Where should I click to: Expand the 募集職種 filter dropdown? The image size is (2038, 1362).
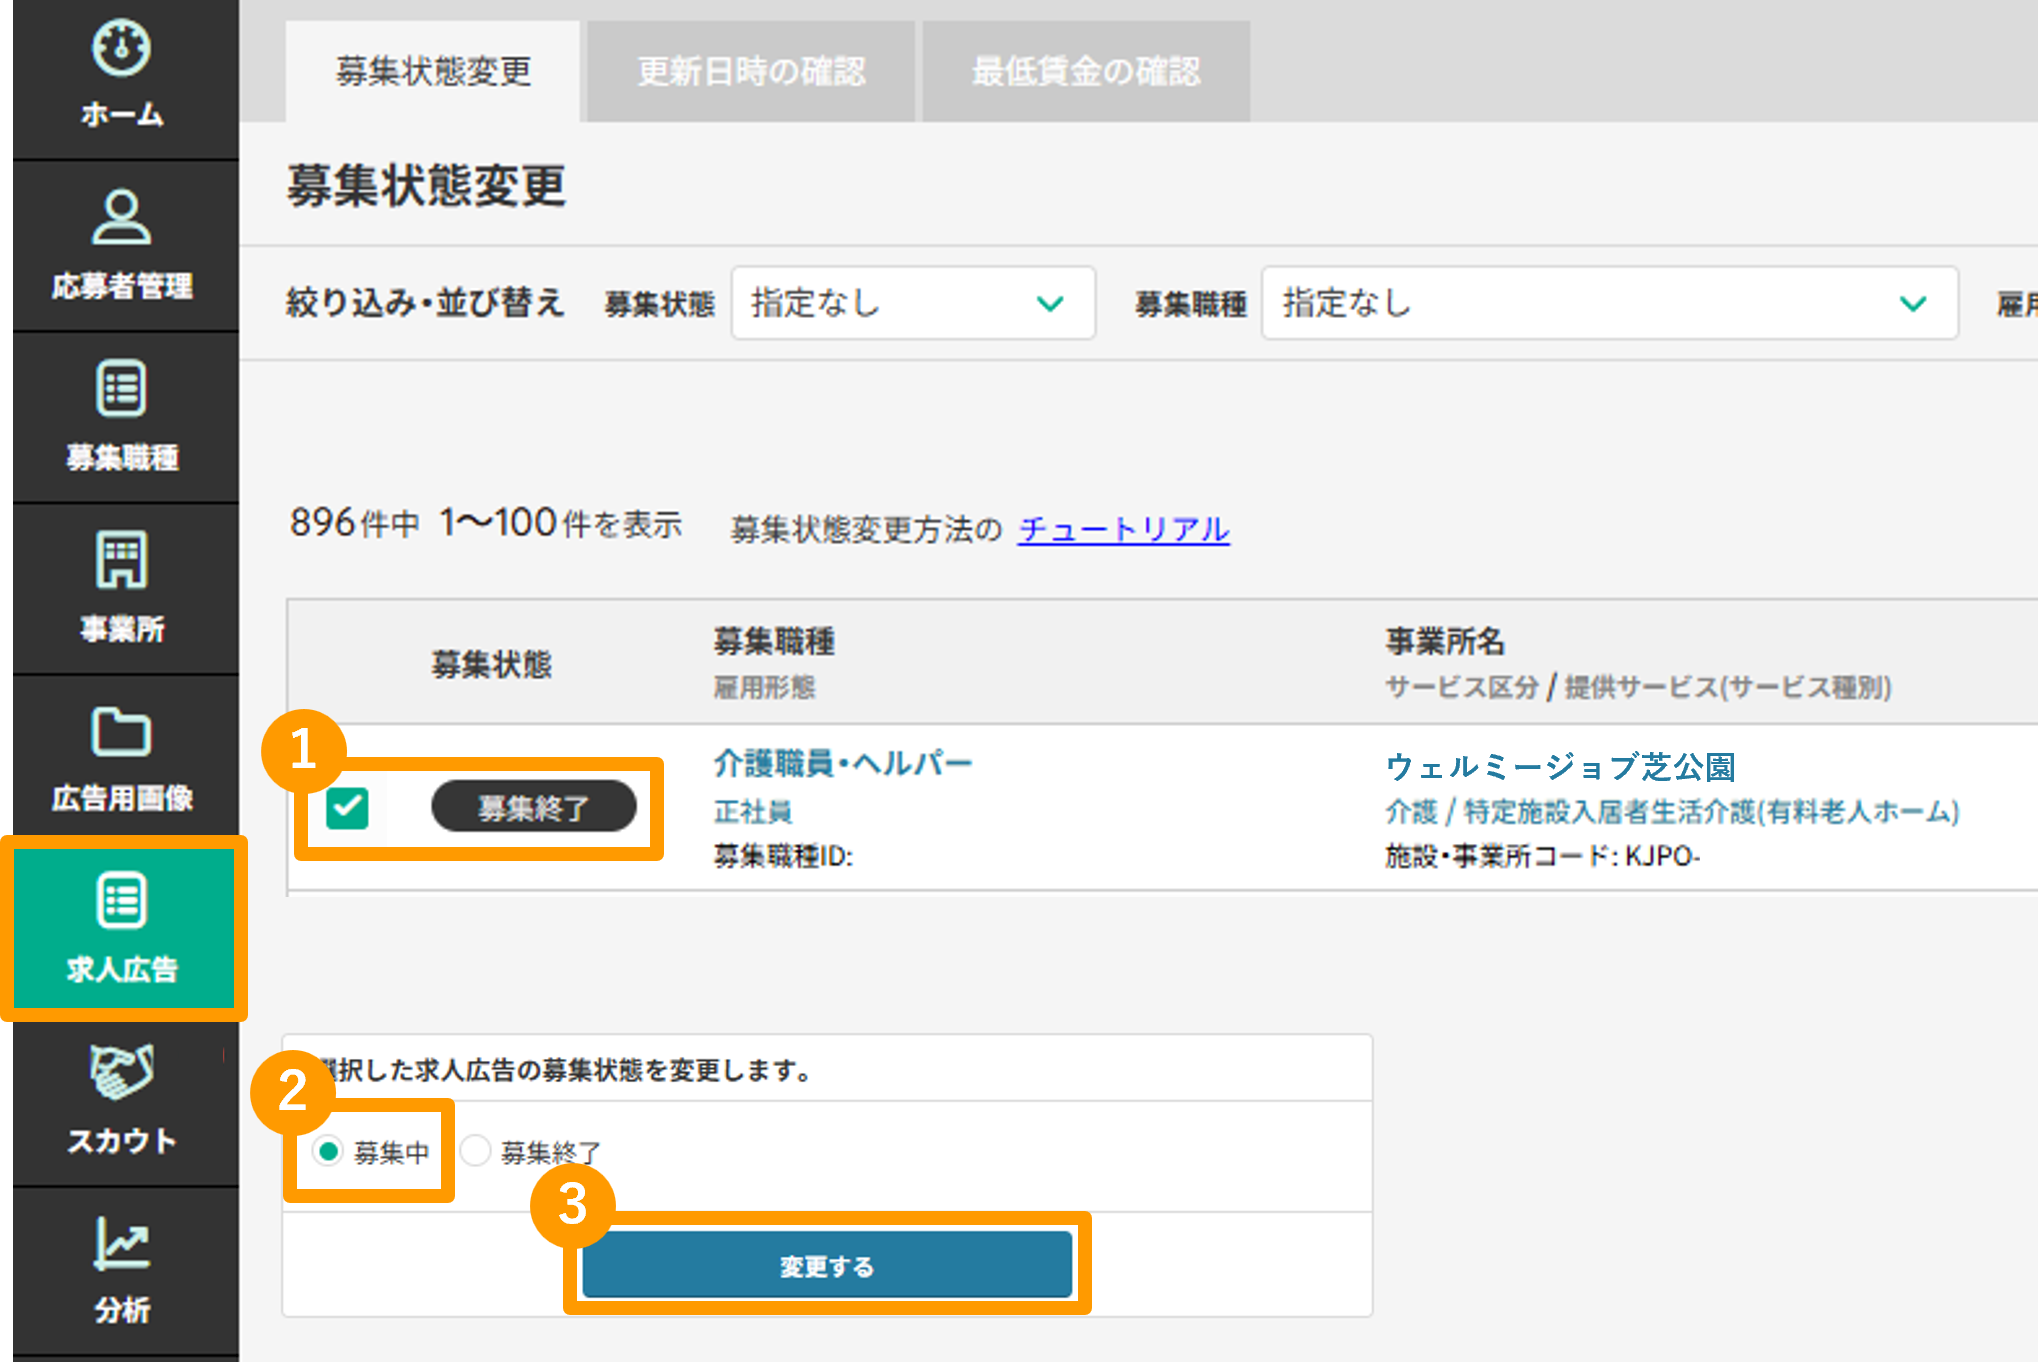tap(1608, 303)
